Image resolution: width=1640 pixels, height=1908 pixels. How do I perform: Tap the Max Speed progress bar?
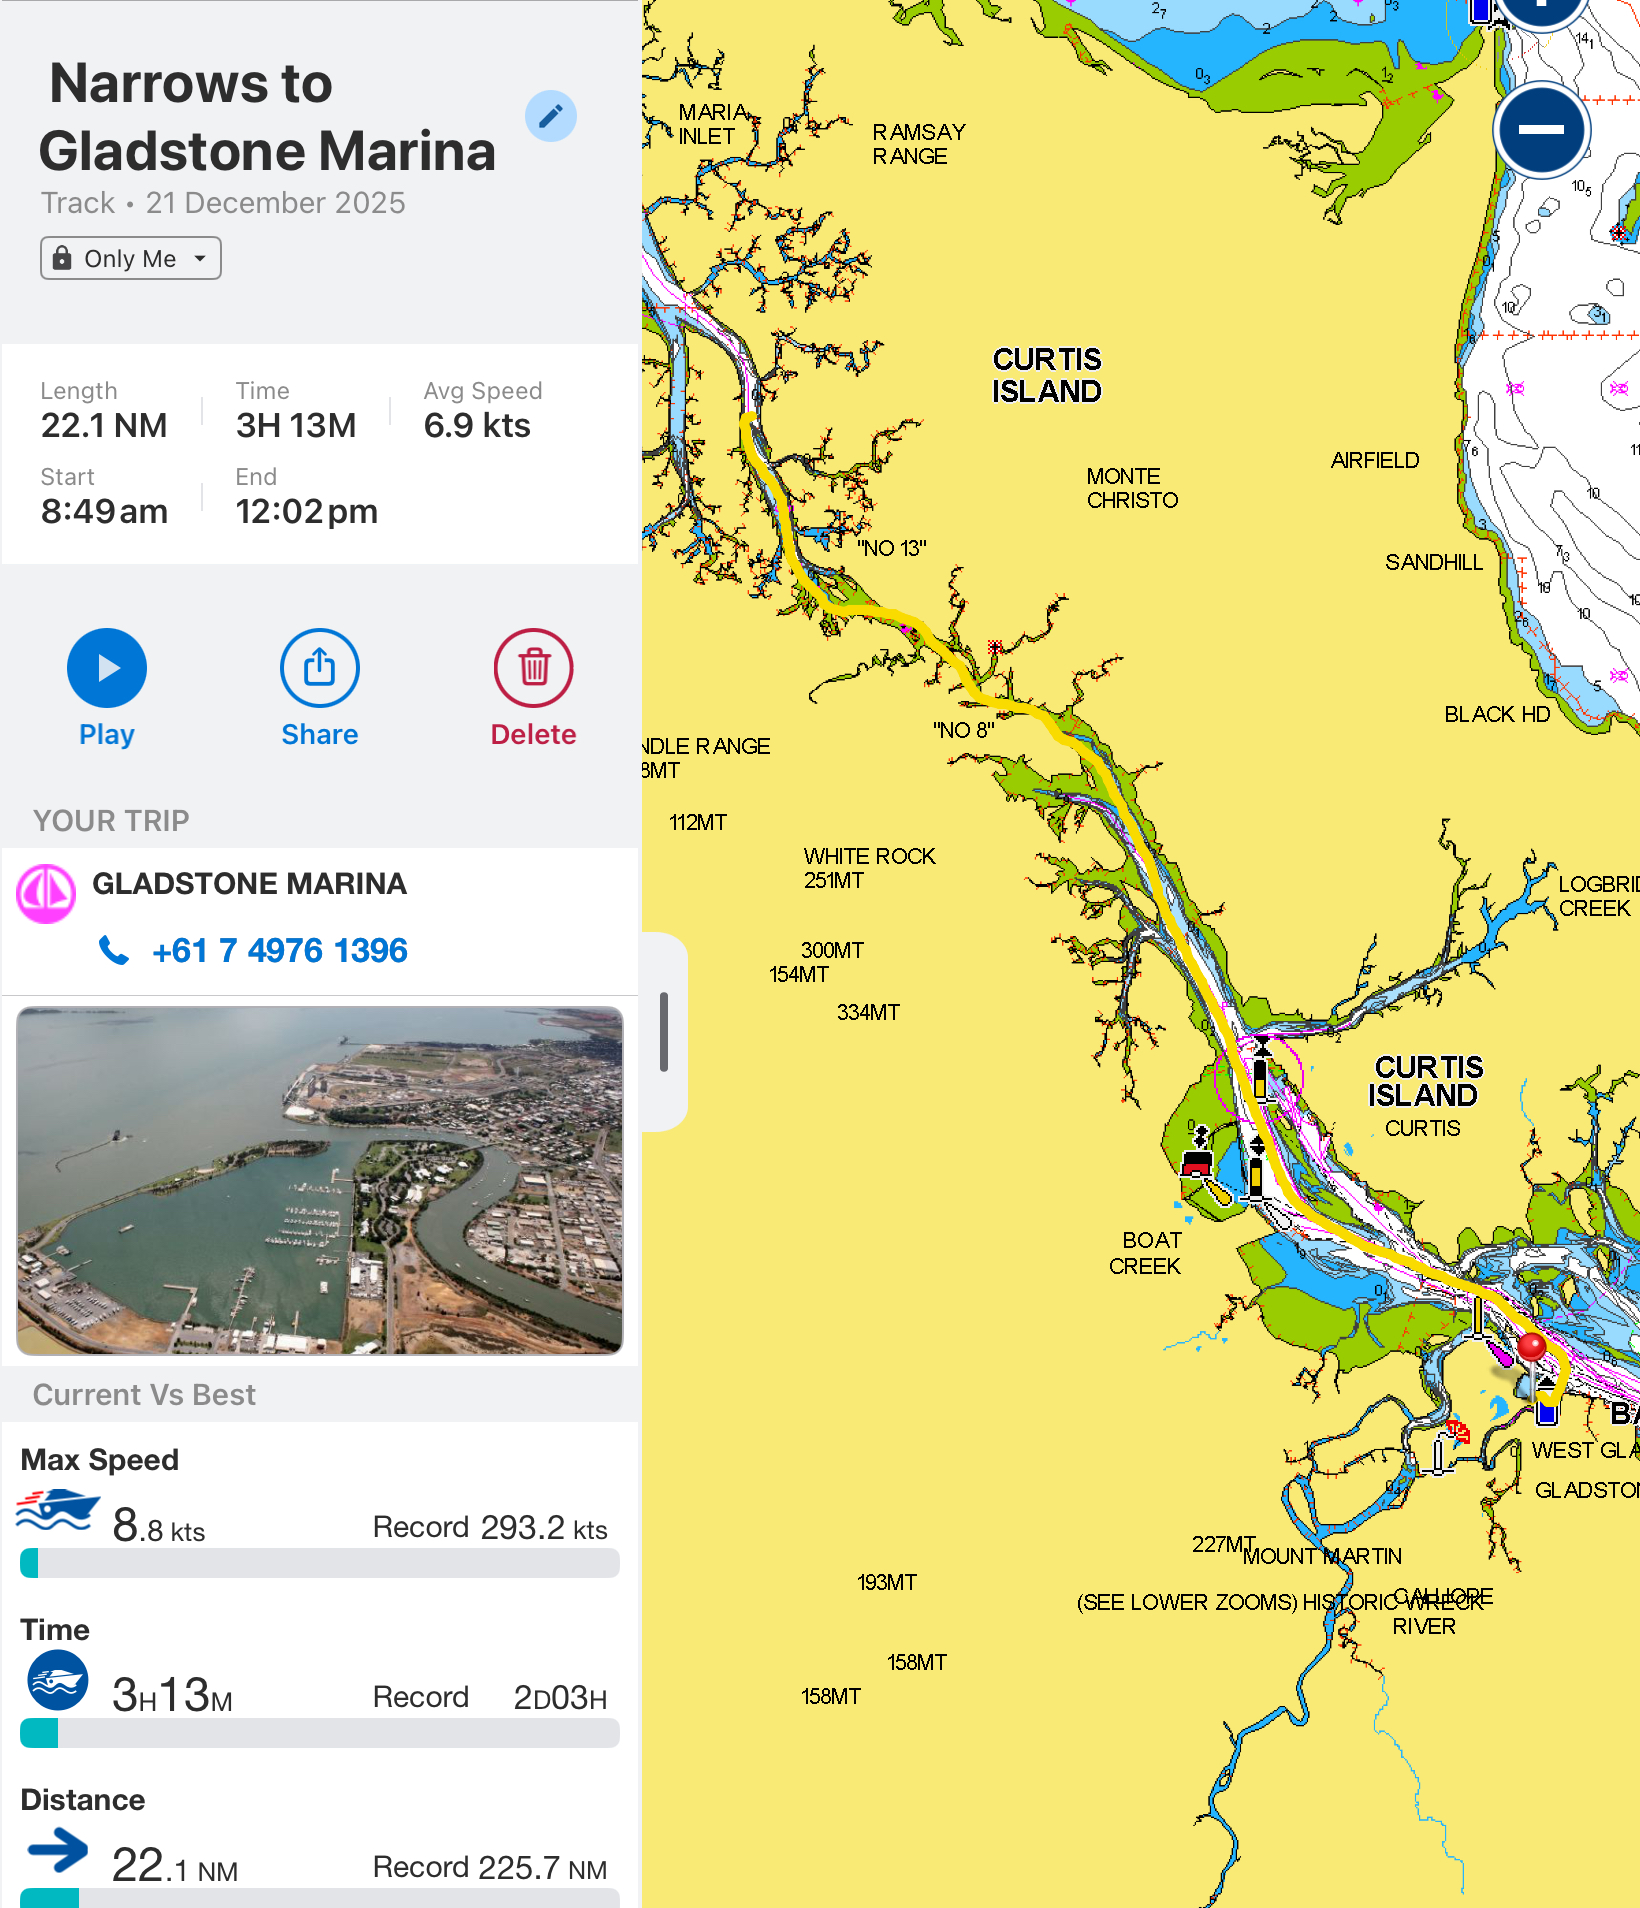tap(319, 1562)
